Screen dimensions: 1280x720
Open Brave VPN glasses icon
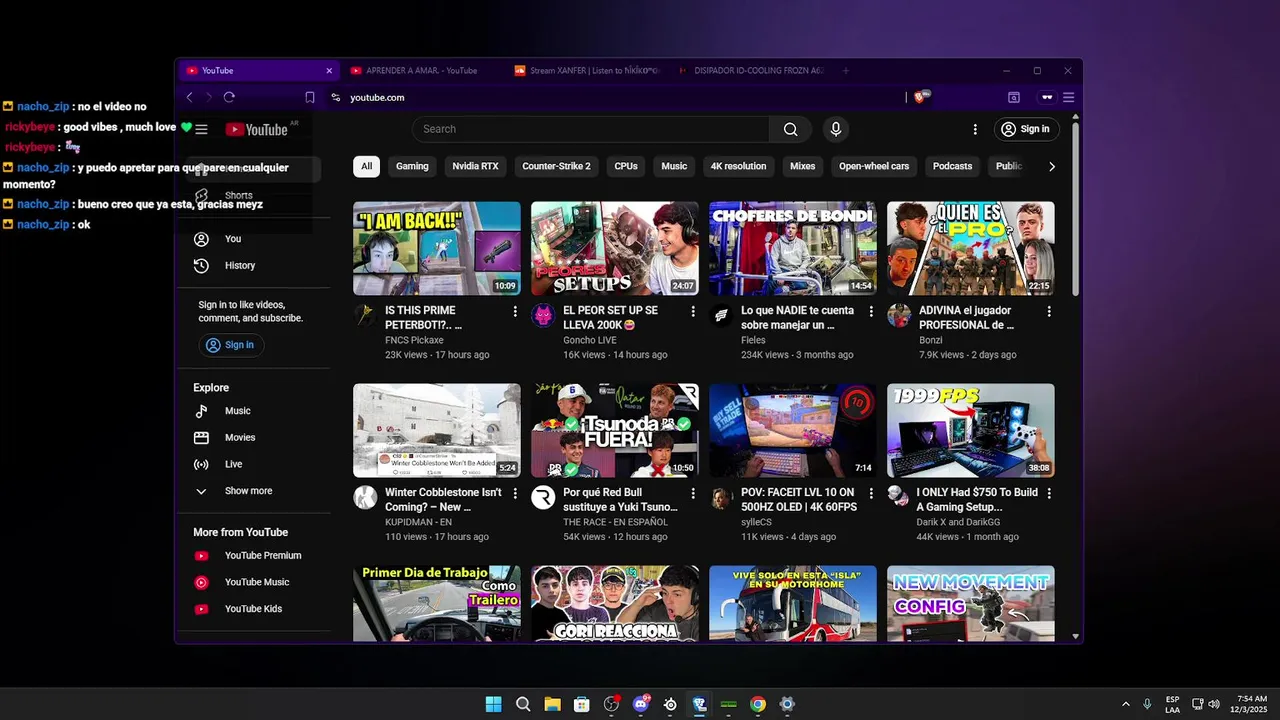click(x=1047, y=97)
